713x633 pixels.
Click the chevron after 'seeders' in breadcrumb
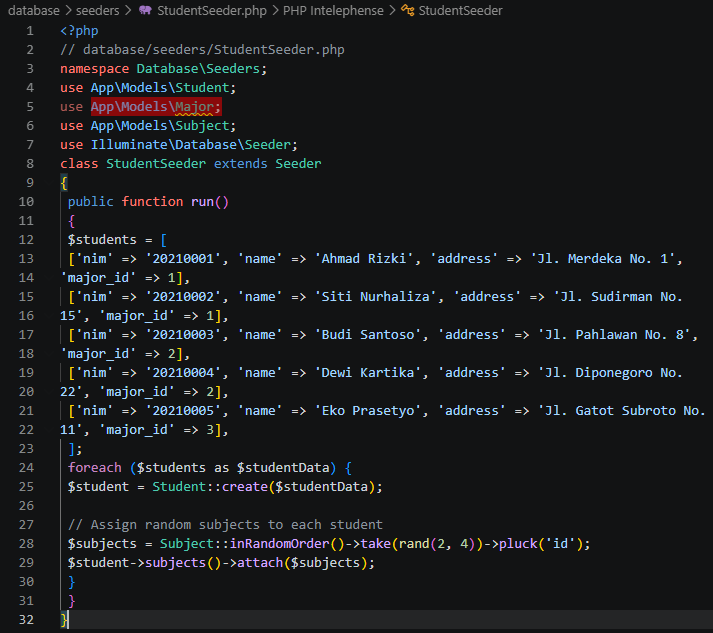click(x=128, y=10)
